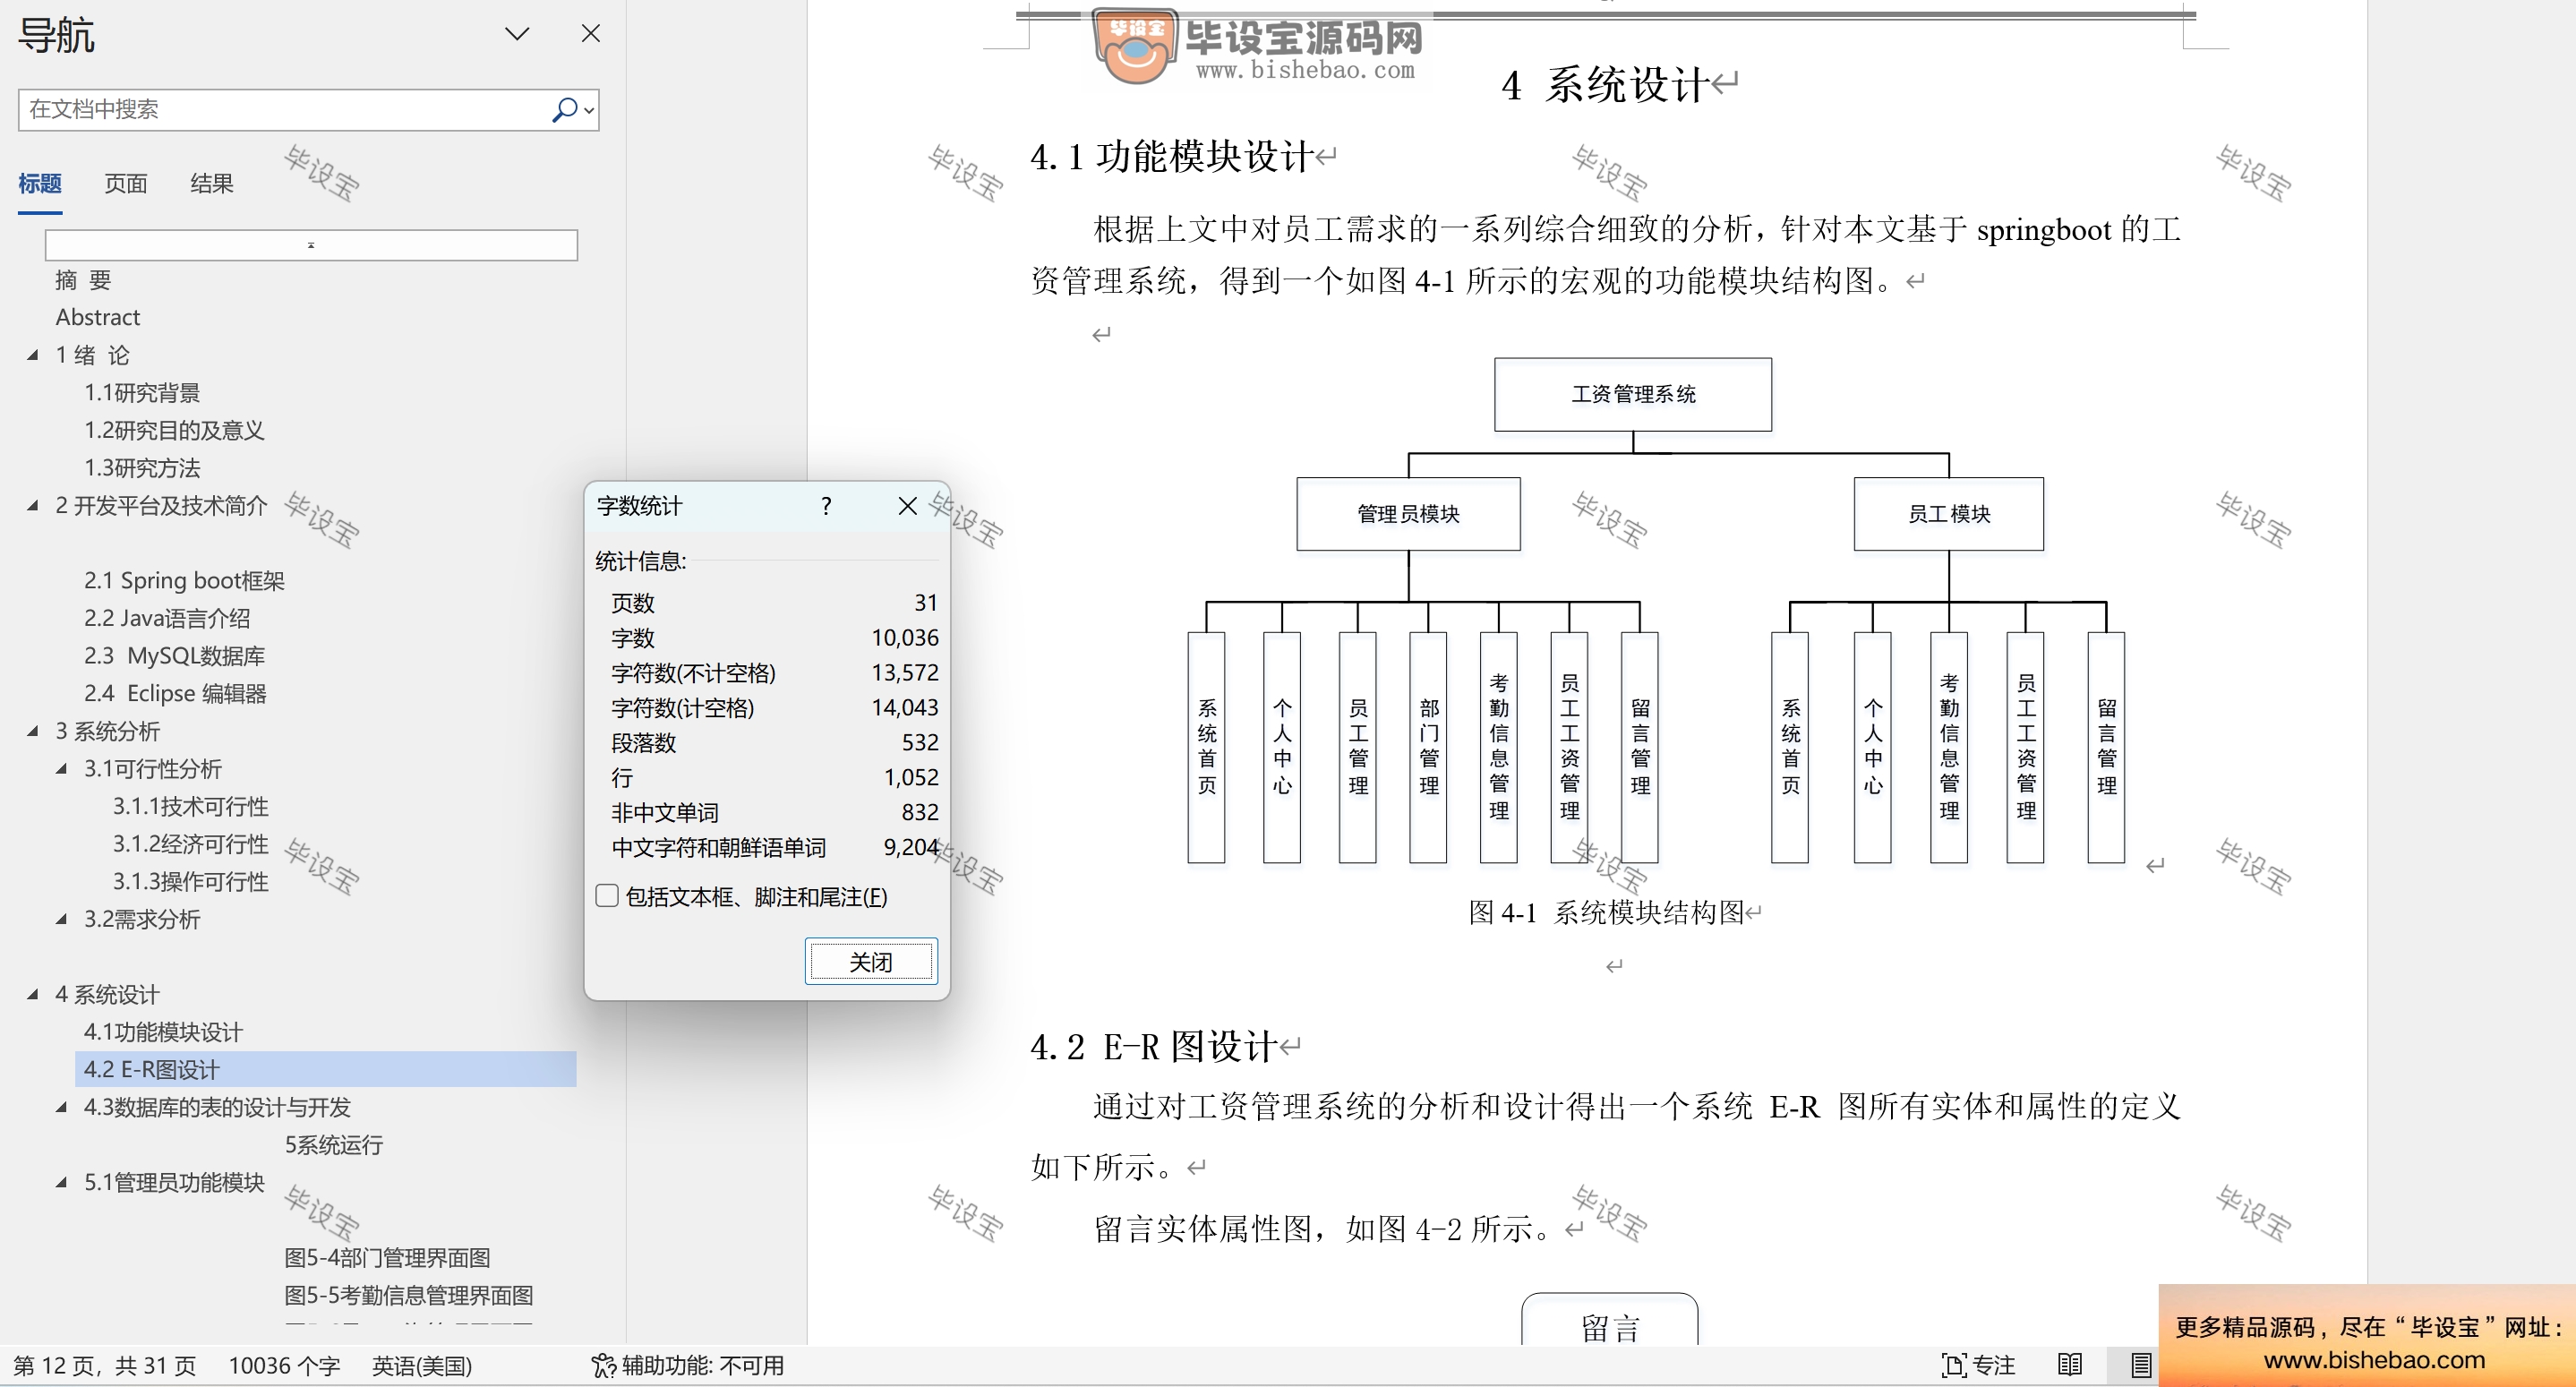Switch to the 结果 tab
Viewport: 2576px width, 1387px height.
pos(212,184)
